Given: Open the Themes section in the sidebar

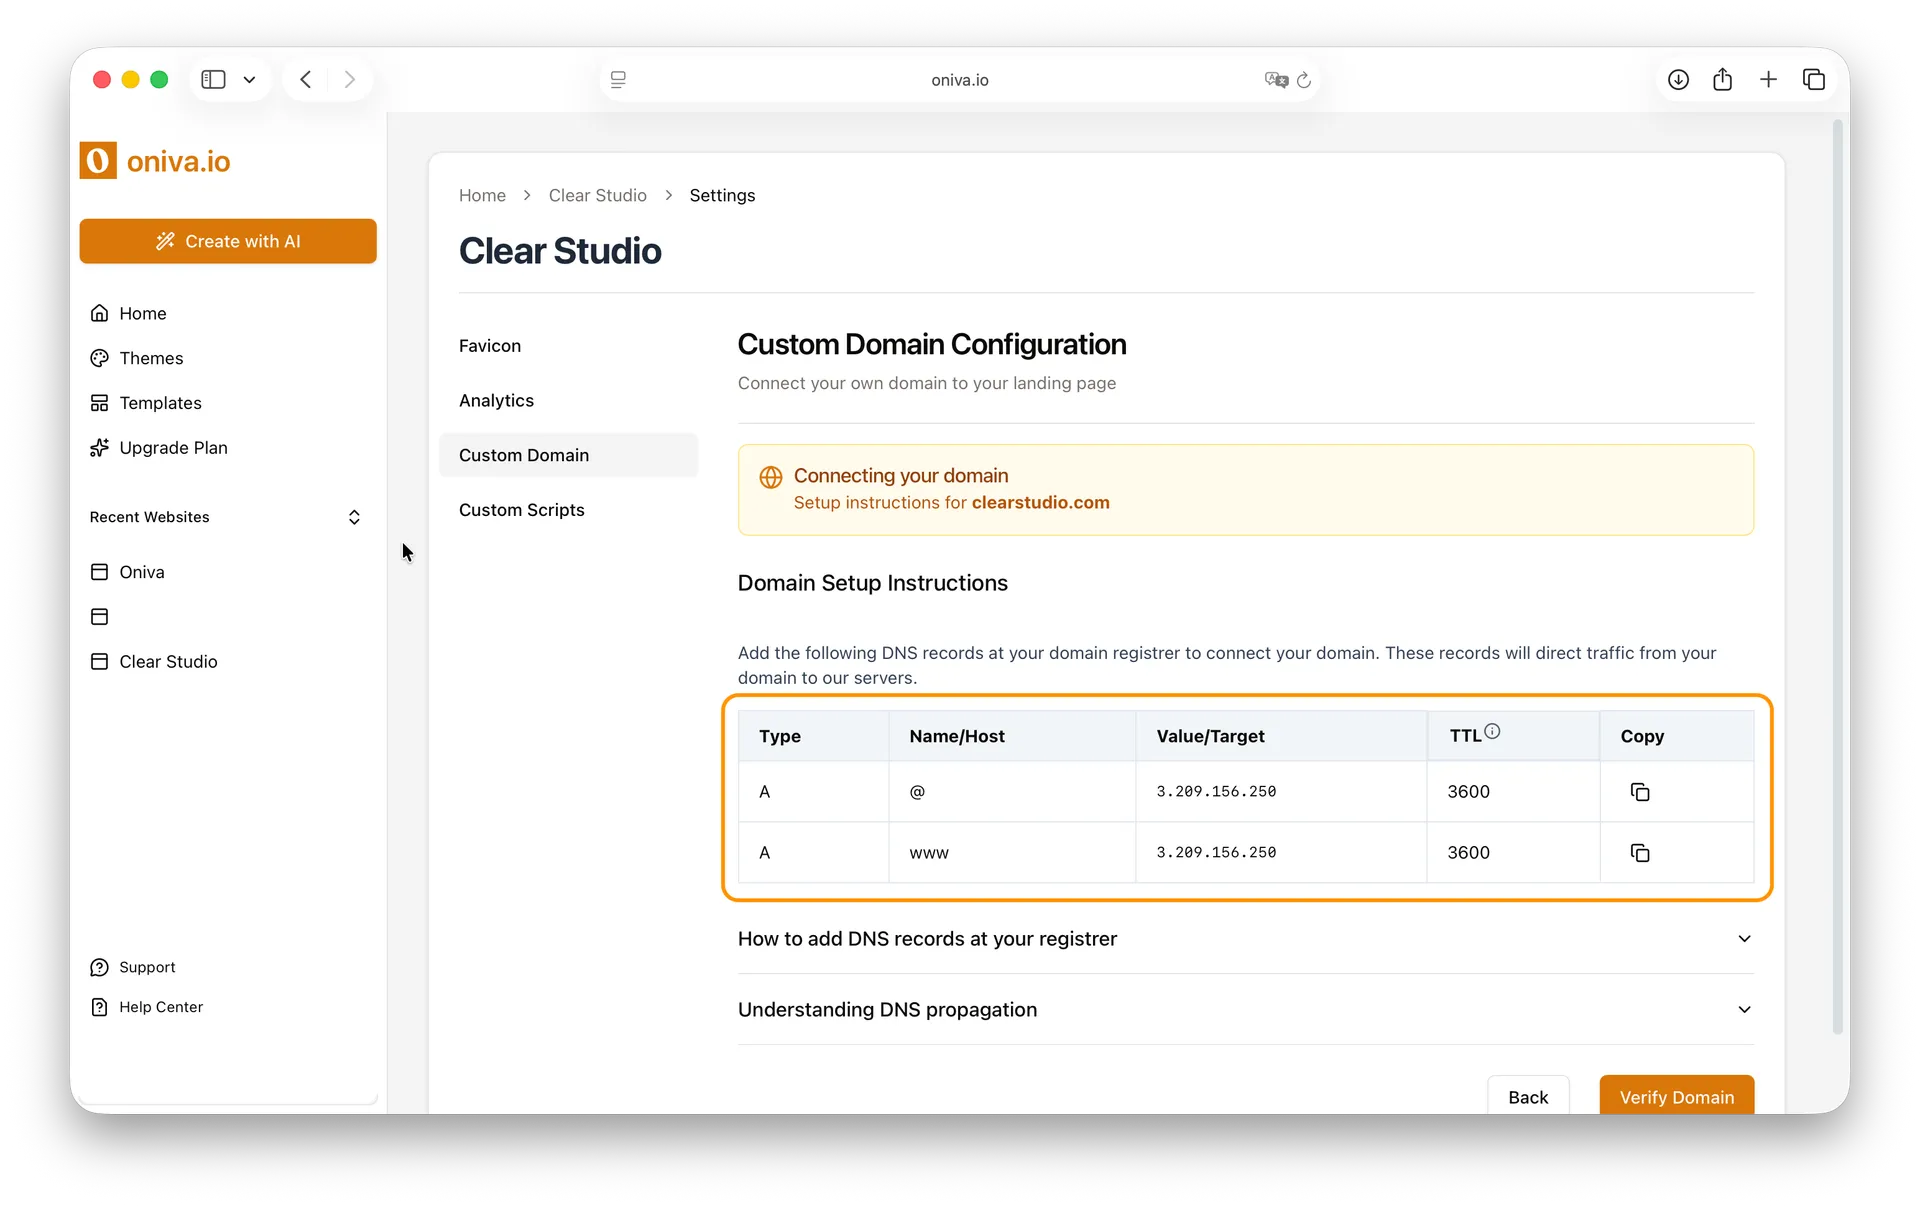Looking at the screenshot, I should (151, 358).
